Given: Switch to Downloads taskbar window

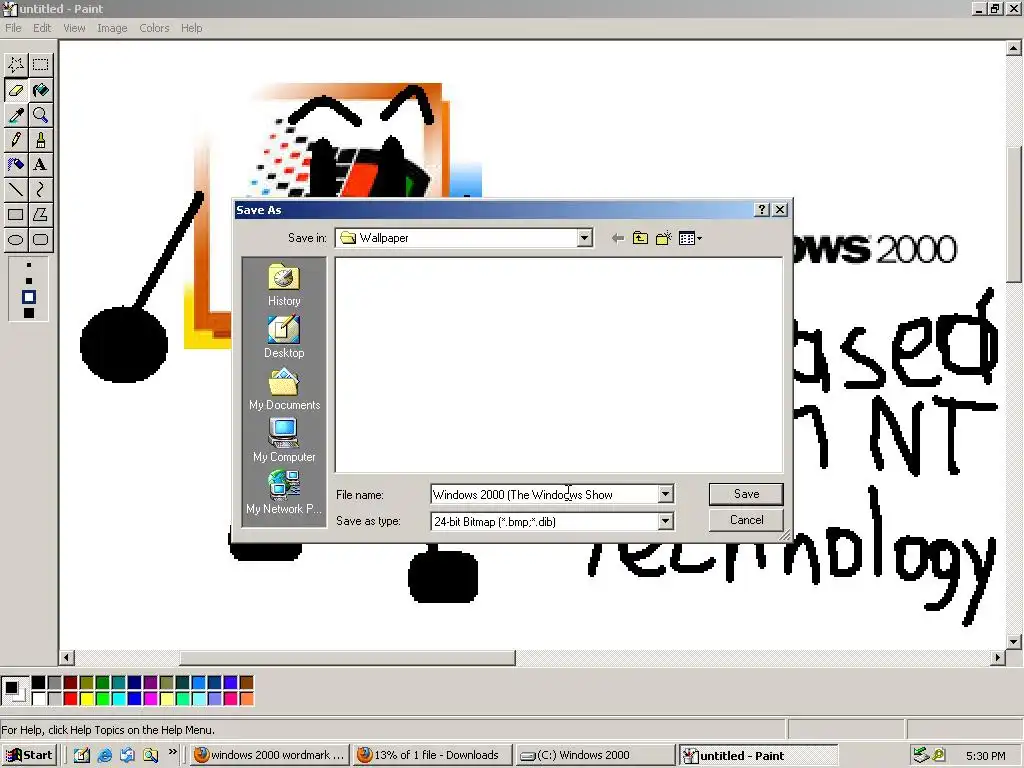Looking at the screenshot, I should point(432,755).
